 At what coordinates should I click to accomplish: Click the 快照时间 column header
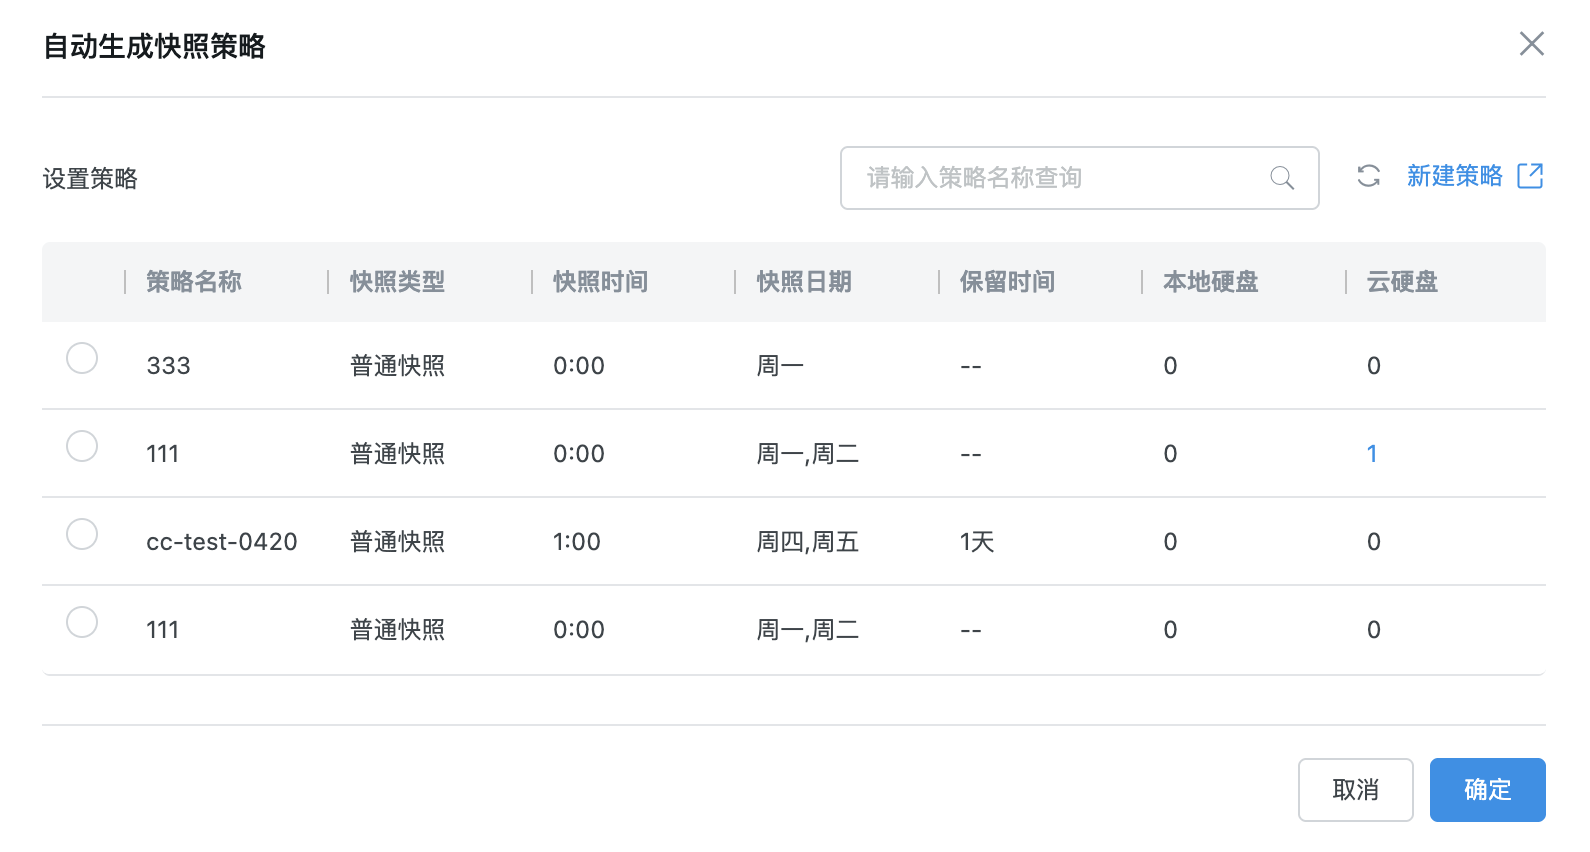(x=600, y=282)
